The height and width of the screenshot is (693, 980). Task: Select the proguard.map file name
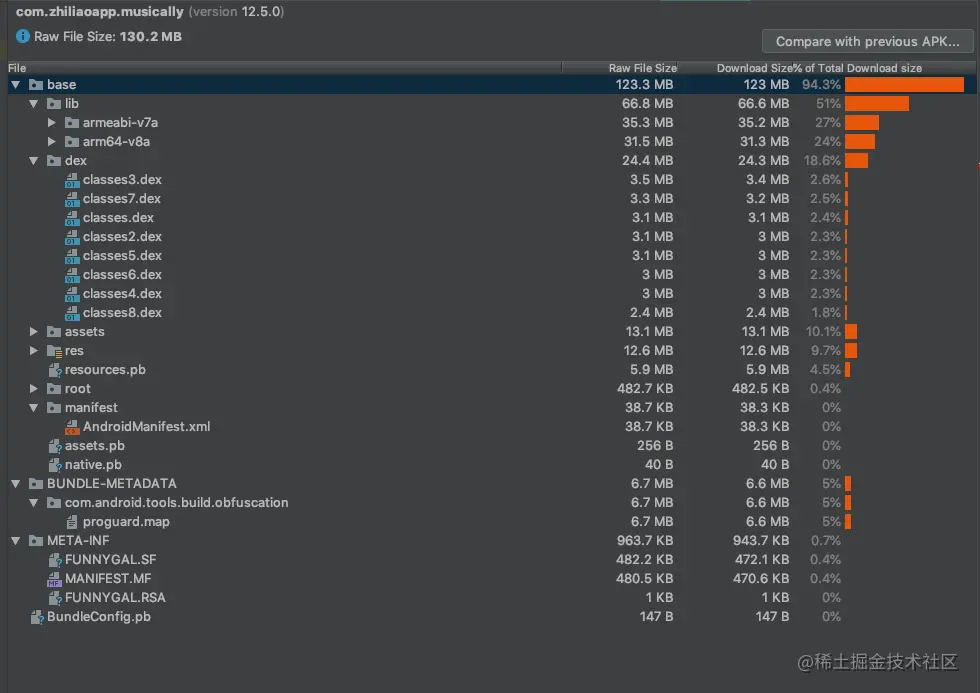126,522
